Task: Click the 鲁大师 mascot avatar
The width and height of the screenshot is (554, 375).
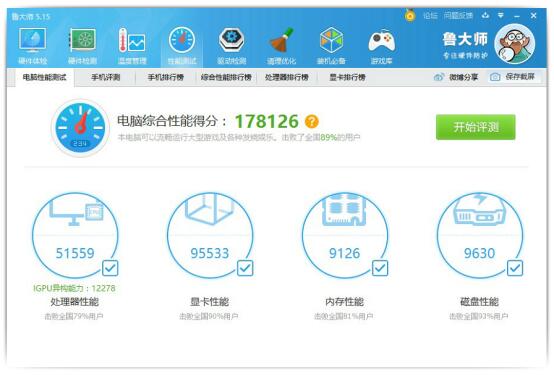Action: pyautogui.click(x=514, y=44)
